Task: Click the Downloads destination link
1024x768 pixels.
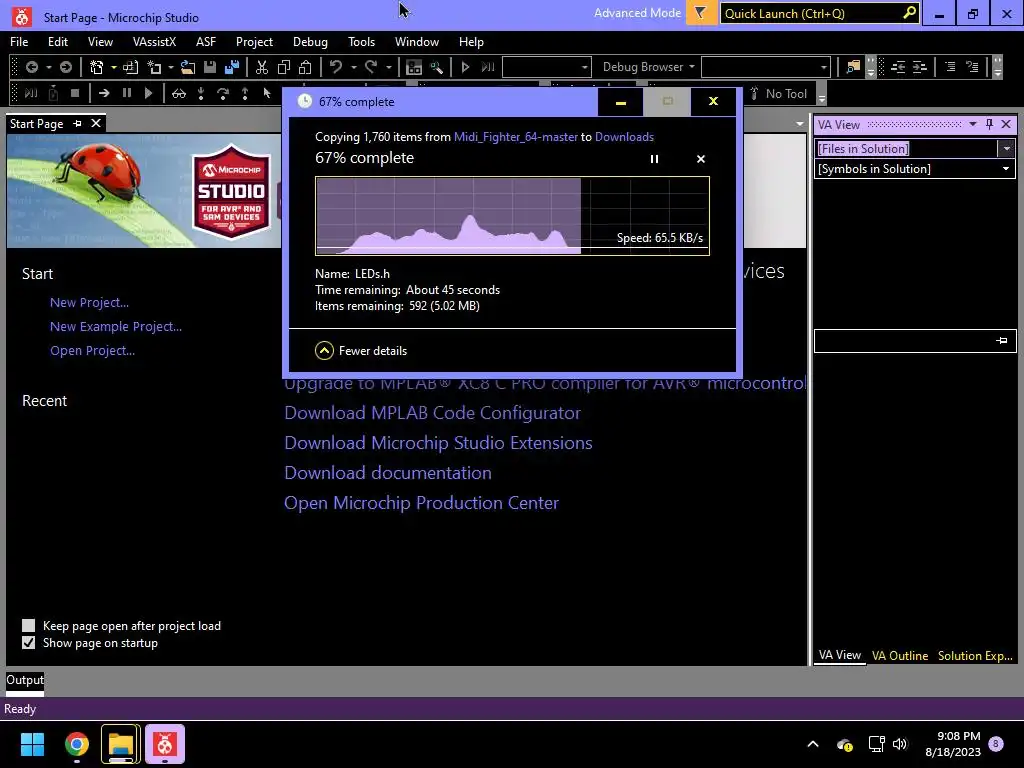Action: point(624,136)
